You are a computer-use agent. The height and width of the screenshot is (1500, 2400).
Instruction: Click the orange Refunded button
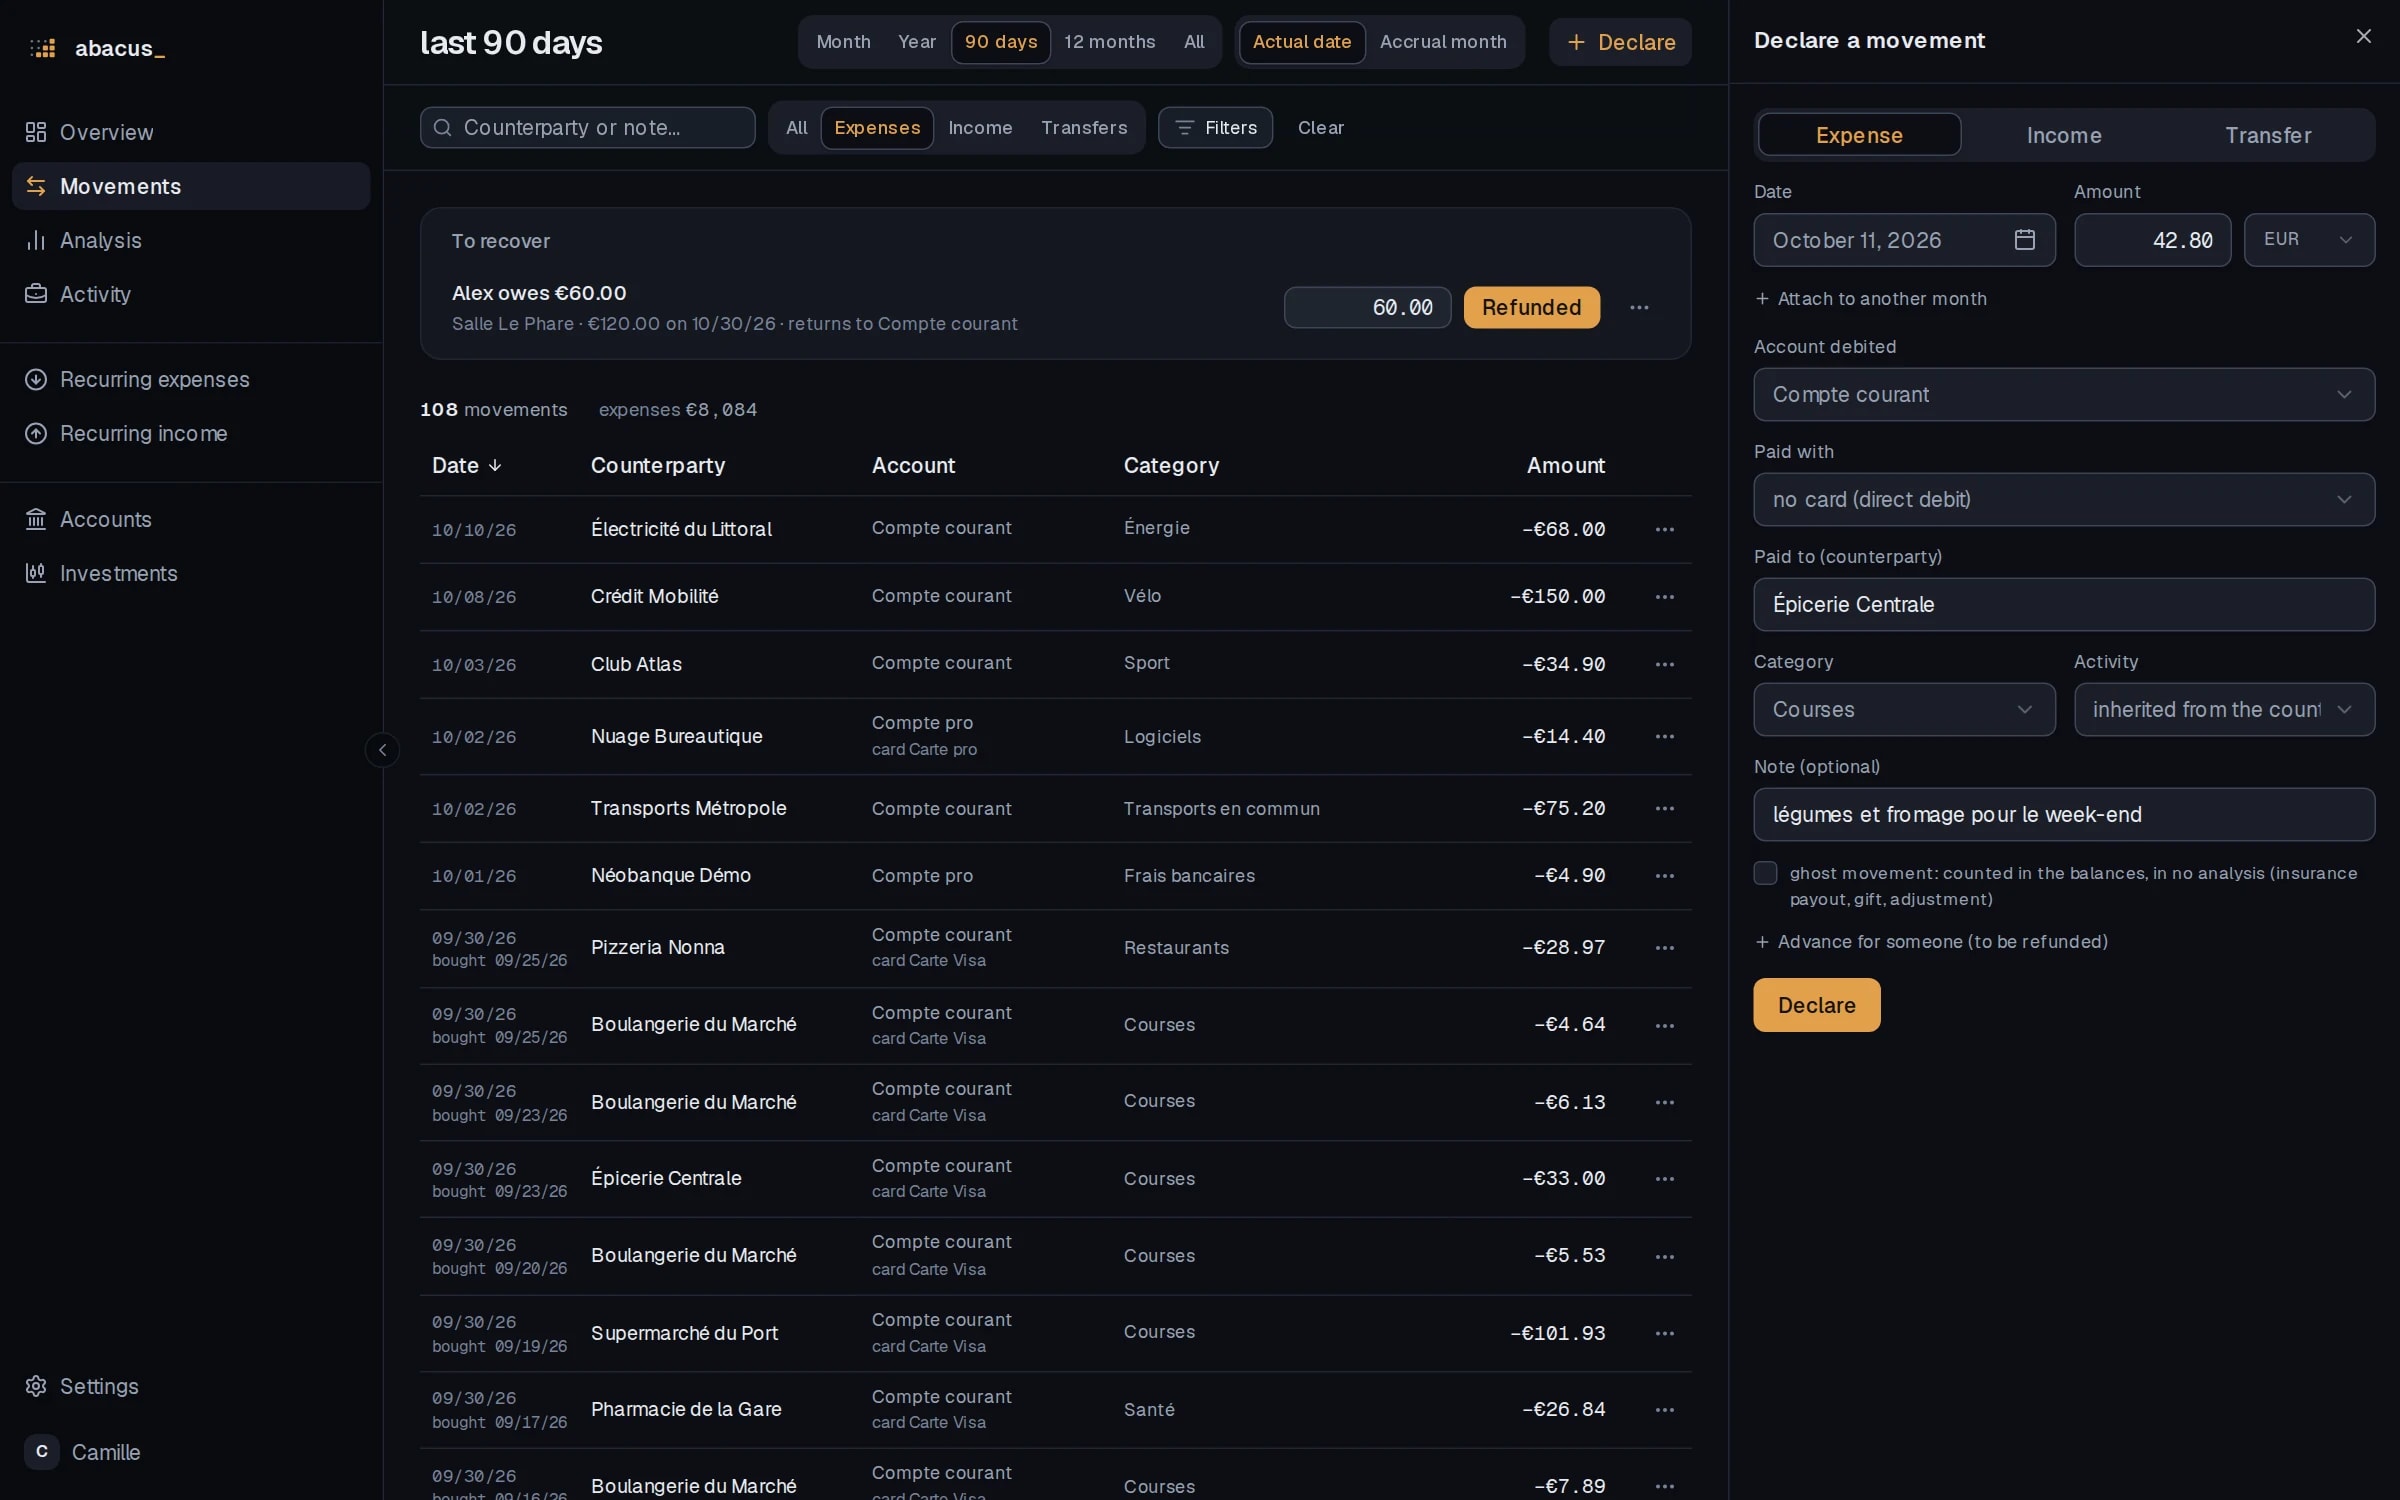coord(1531,308)
